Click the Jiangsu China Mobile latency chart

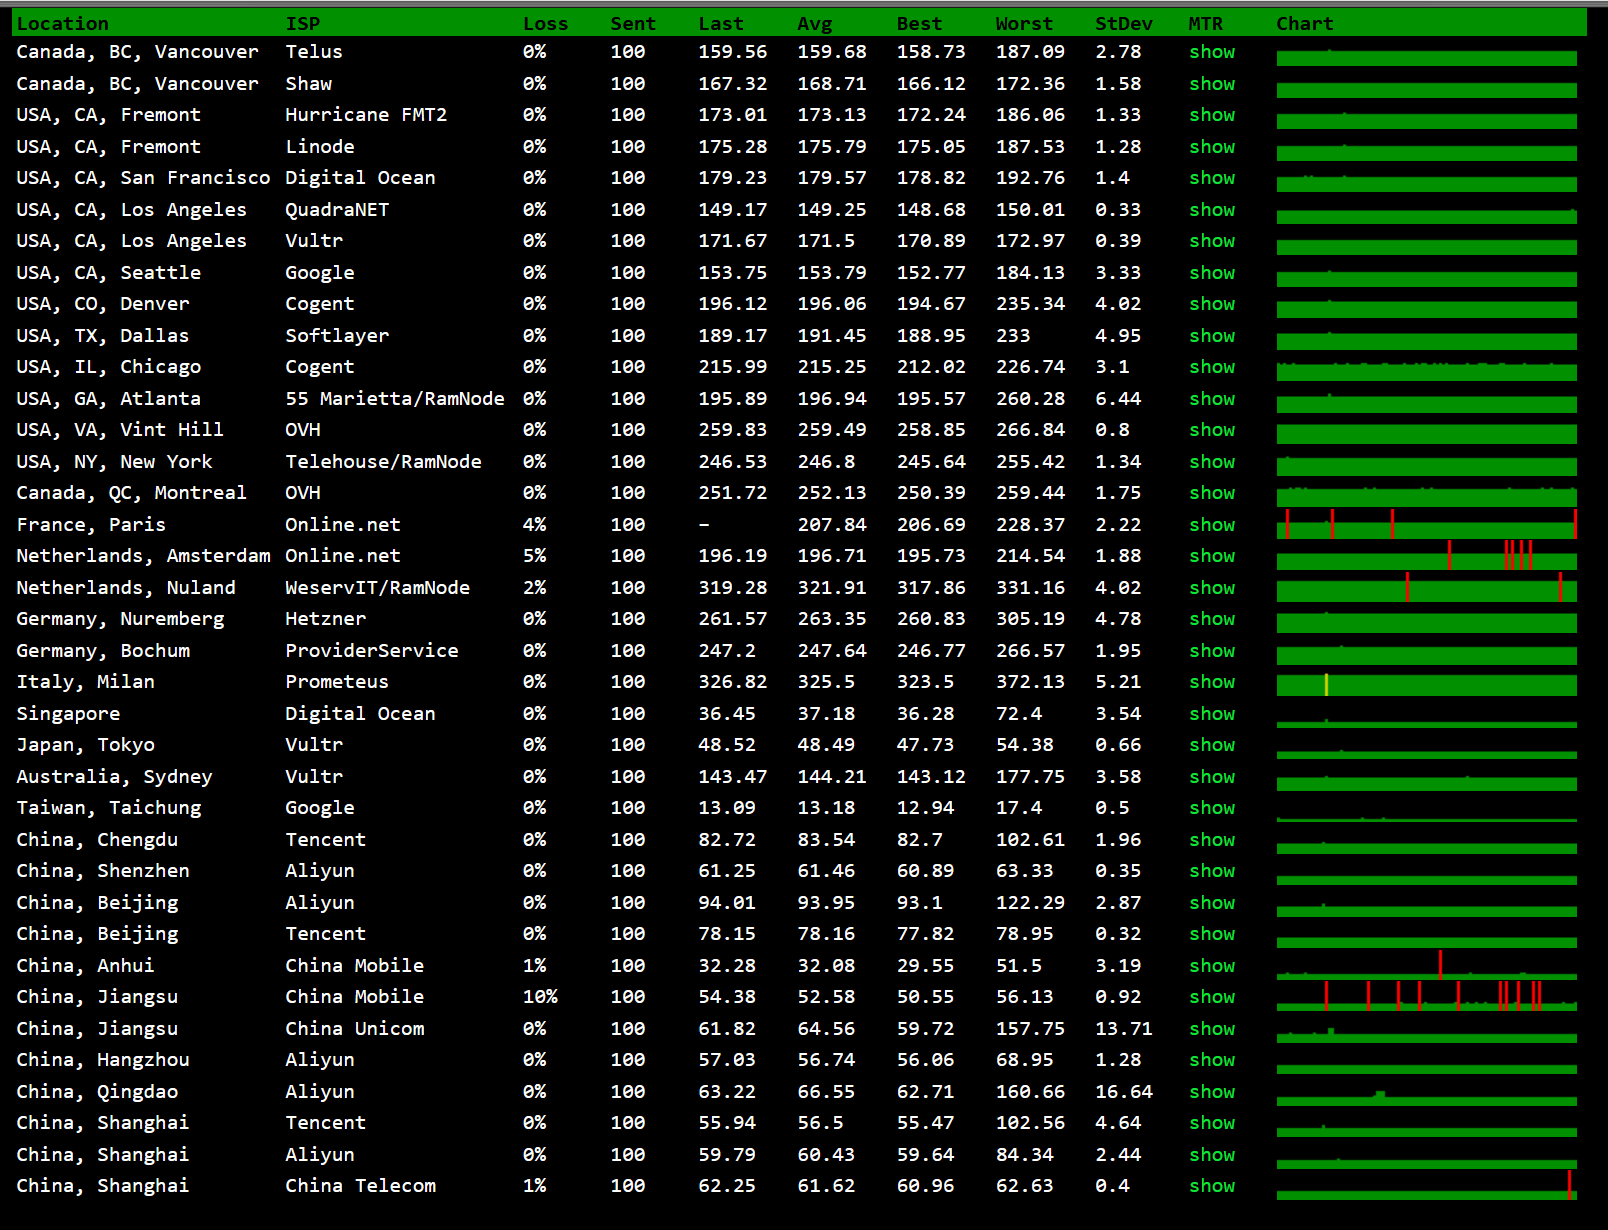(x=1427, y=996)
